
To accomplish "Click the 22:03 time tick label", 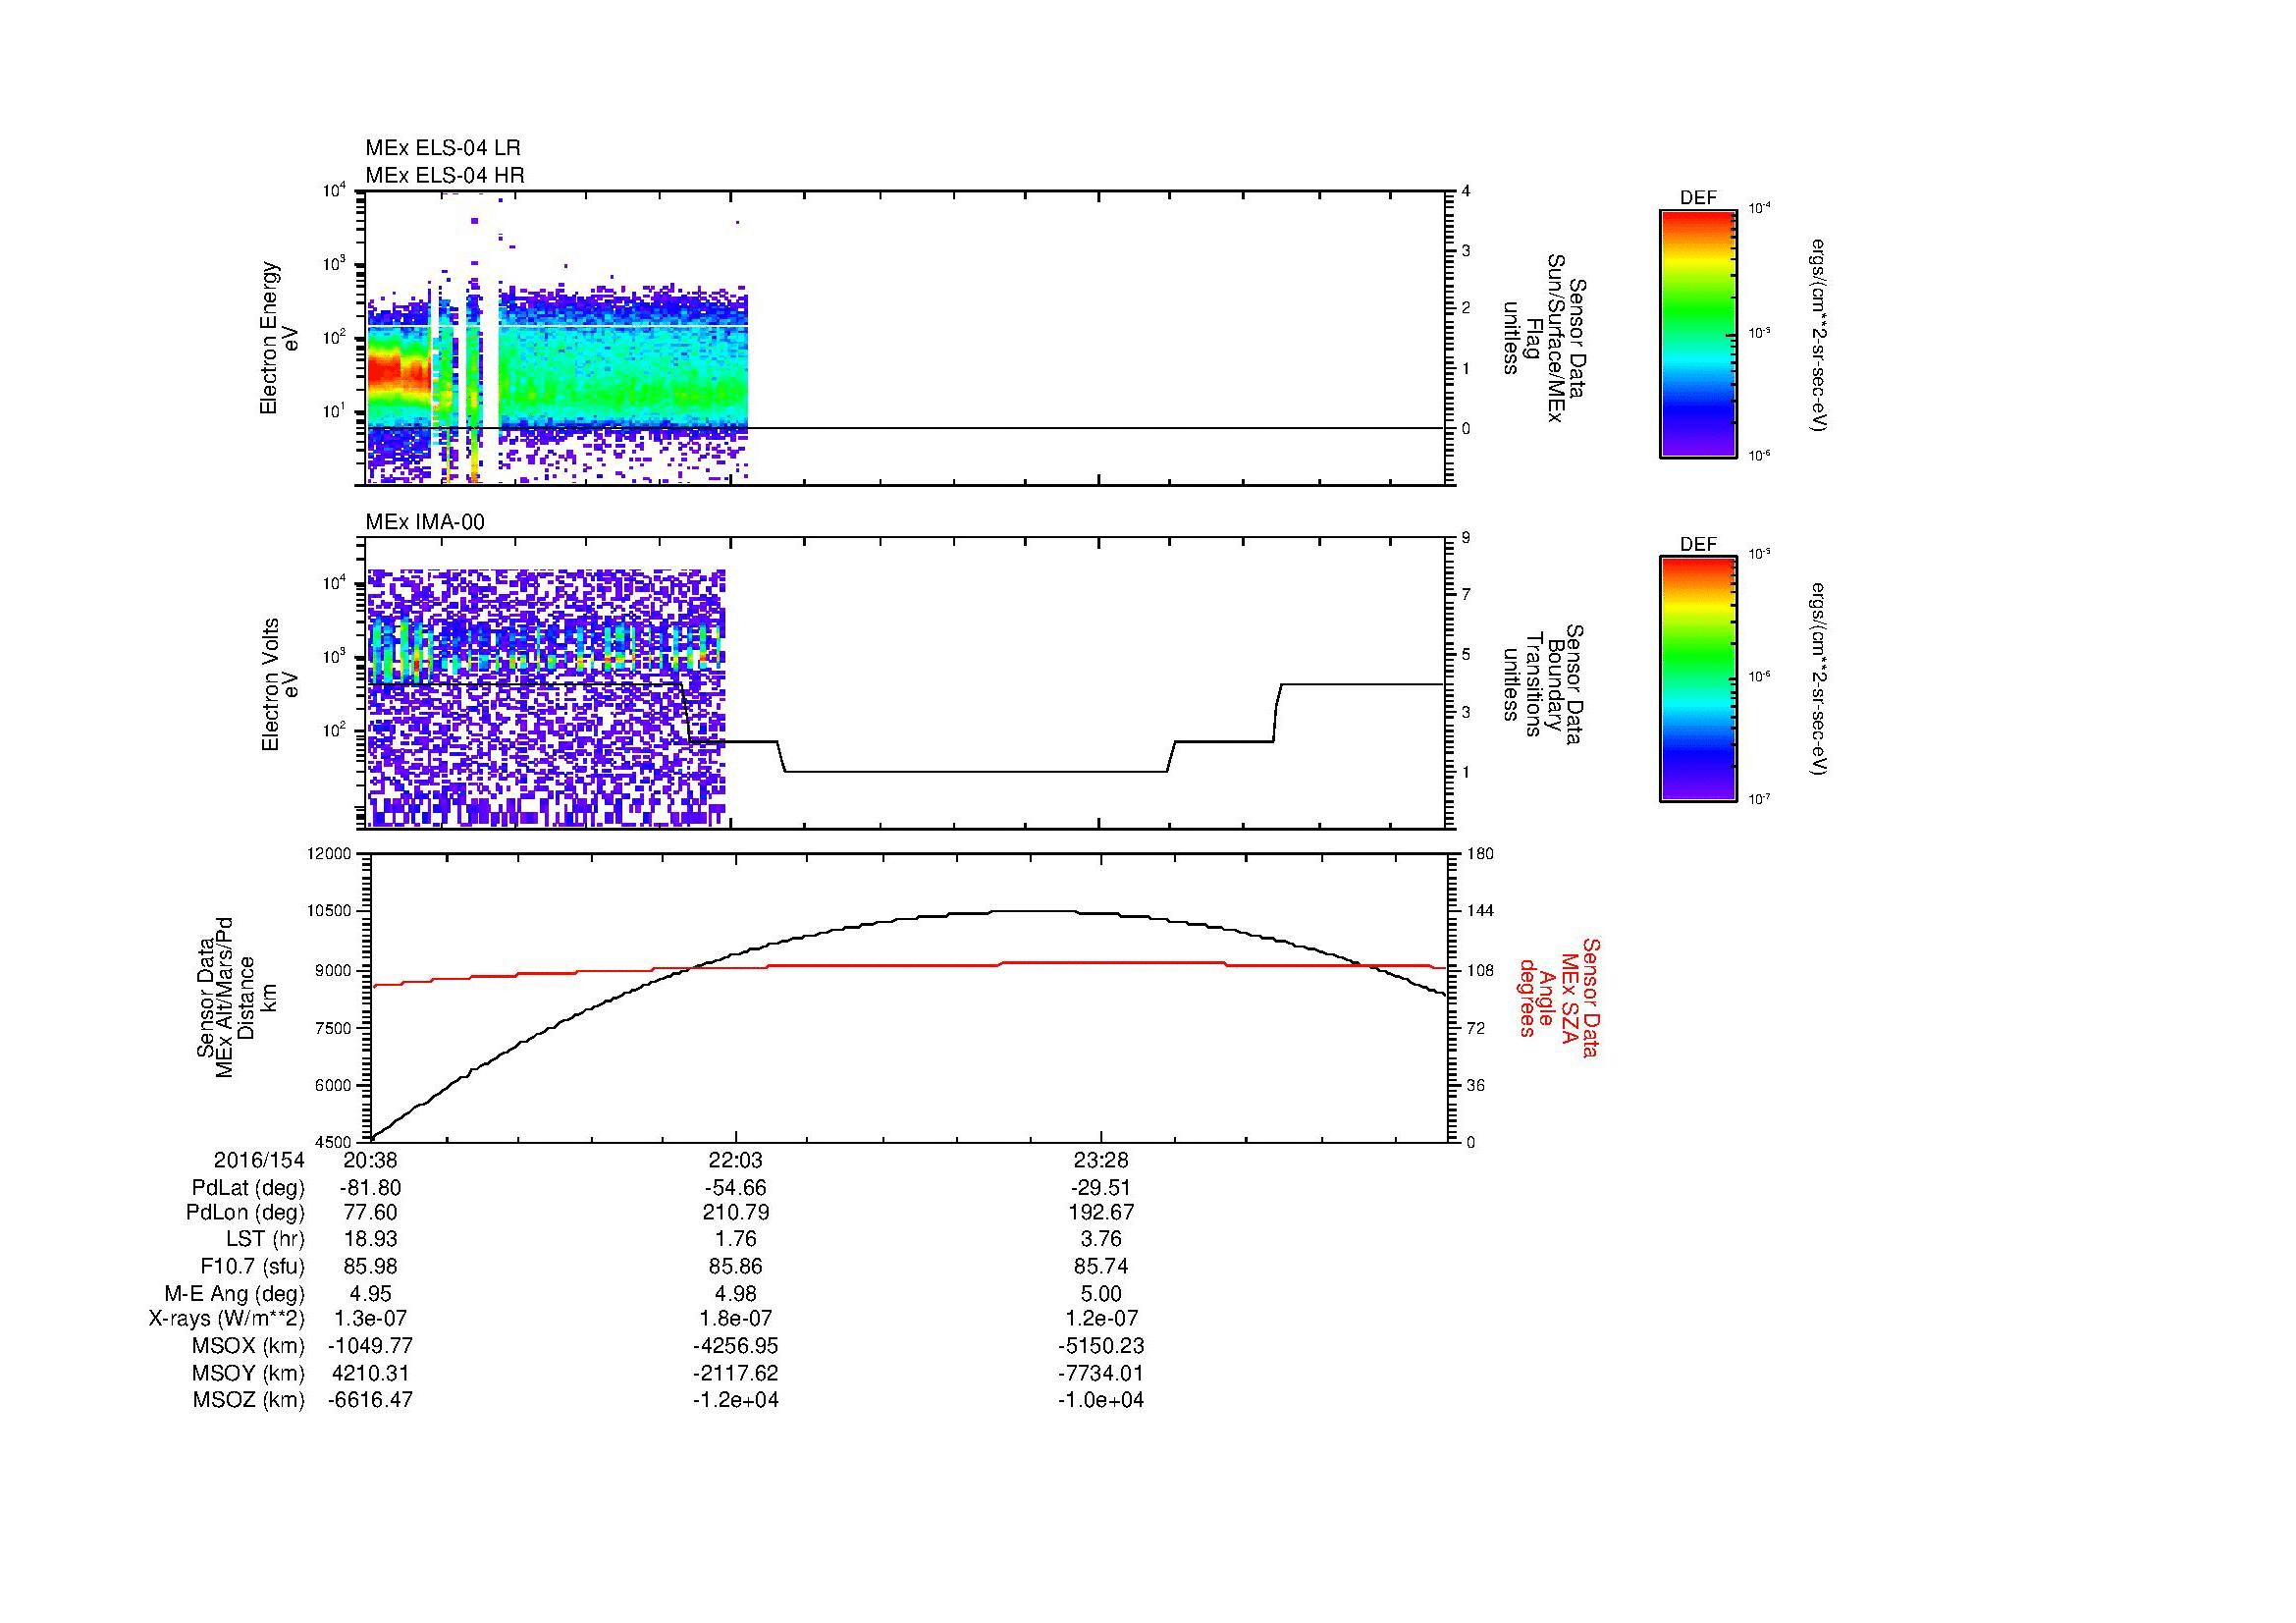I will point(736,1161).
